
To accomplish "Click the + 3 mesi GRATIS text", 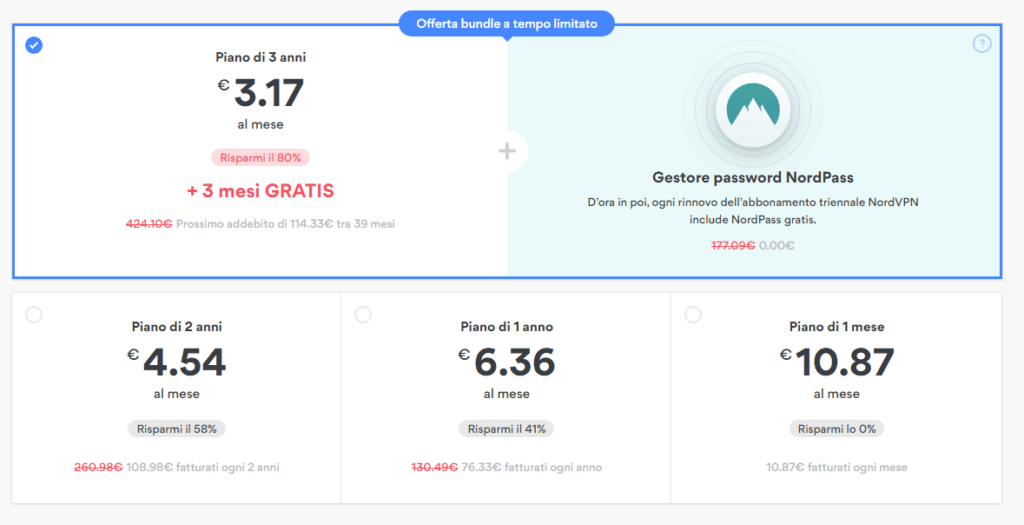I will (261, 191).
